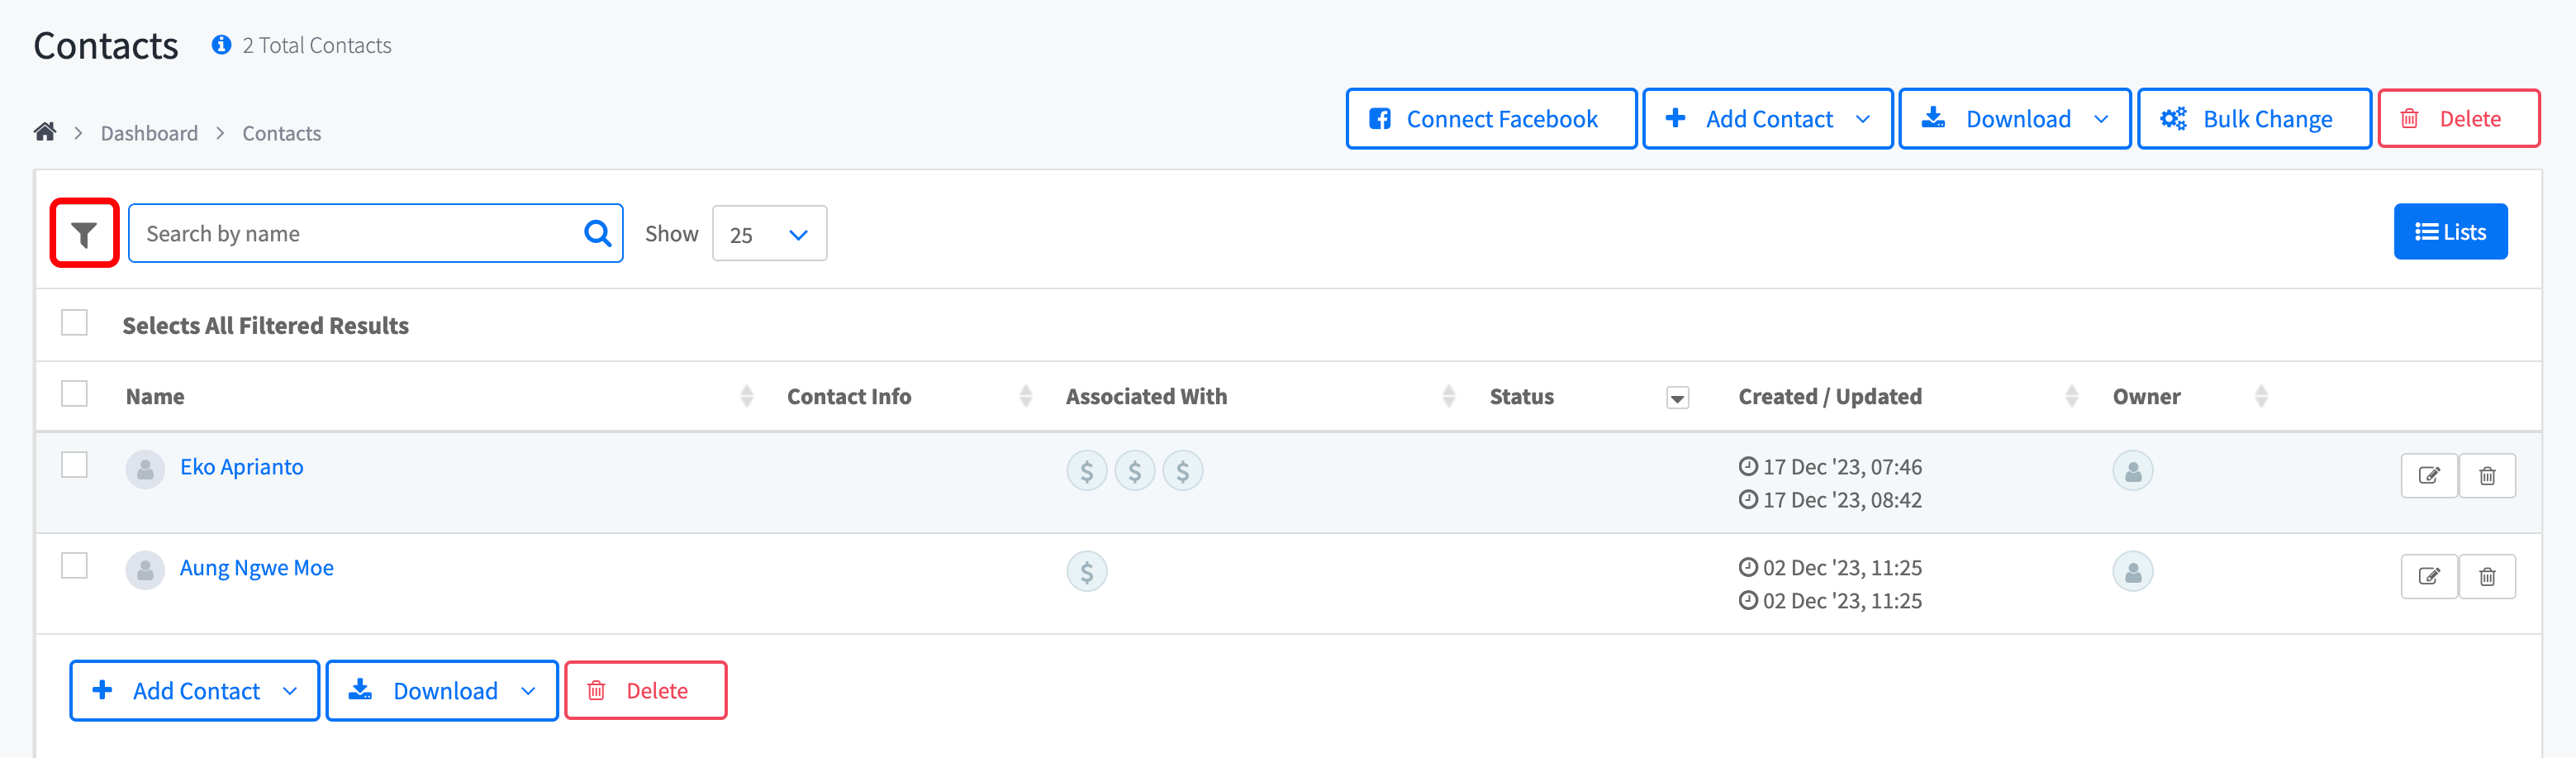Viewport: 2576px width, 758px height.
Task: Click created time '17 Dec '23, 07:46'
Action: pyautogui.click(x=1841, y=467)
